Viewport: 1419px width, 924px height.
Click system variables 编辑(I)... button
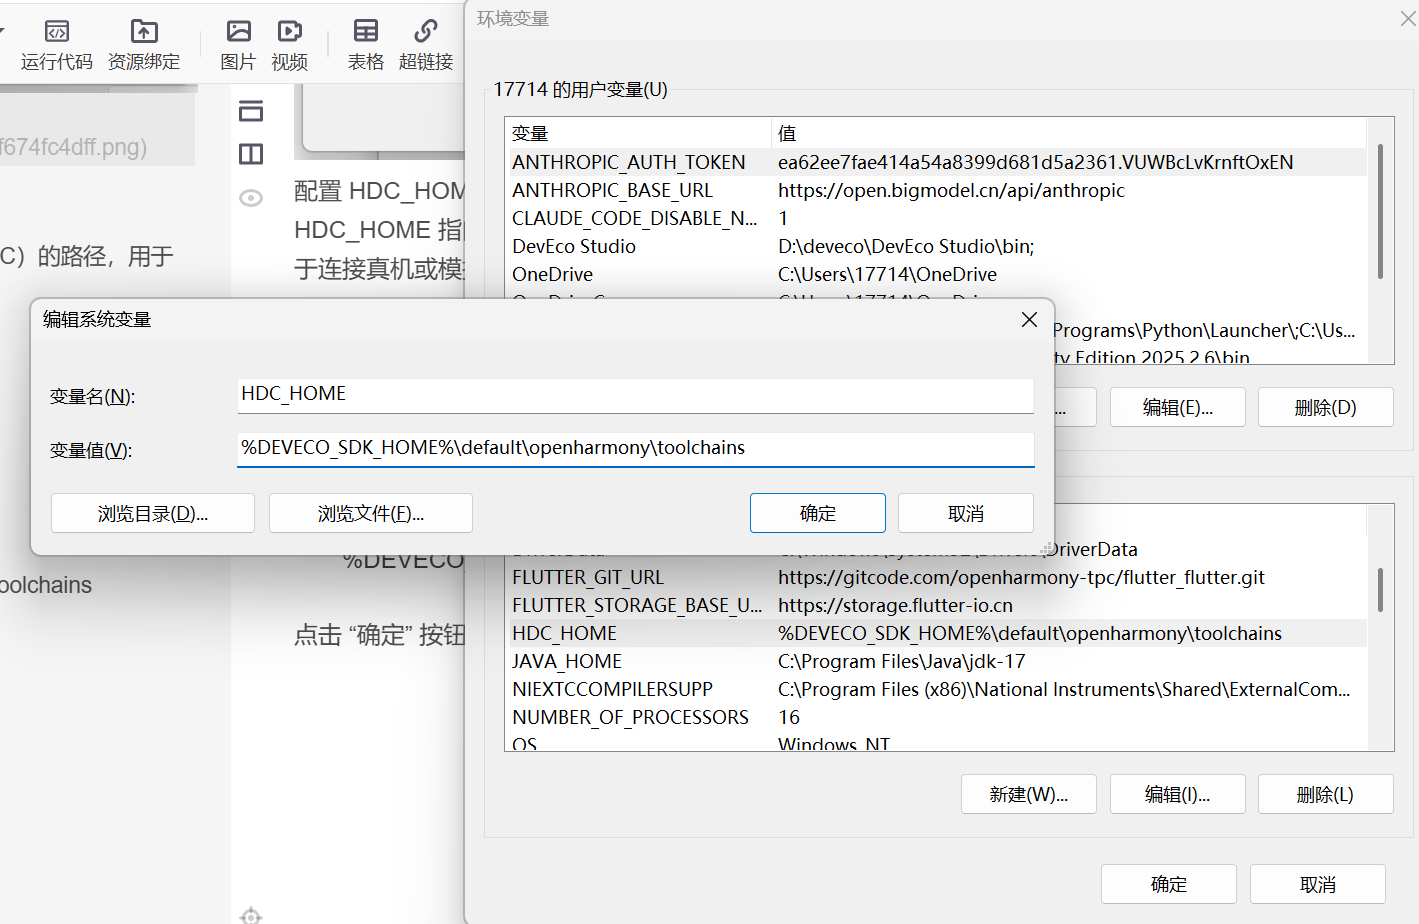[1178, 794]
